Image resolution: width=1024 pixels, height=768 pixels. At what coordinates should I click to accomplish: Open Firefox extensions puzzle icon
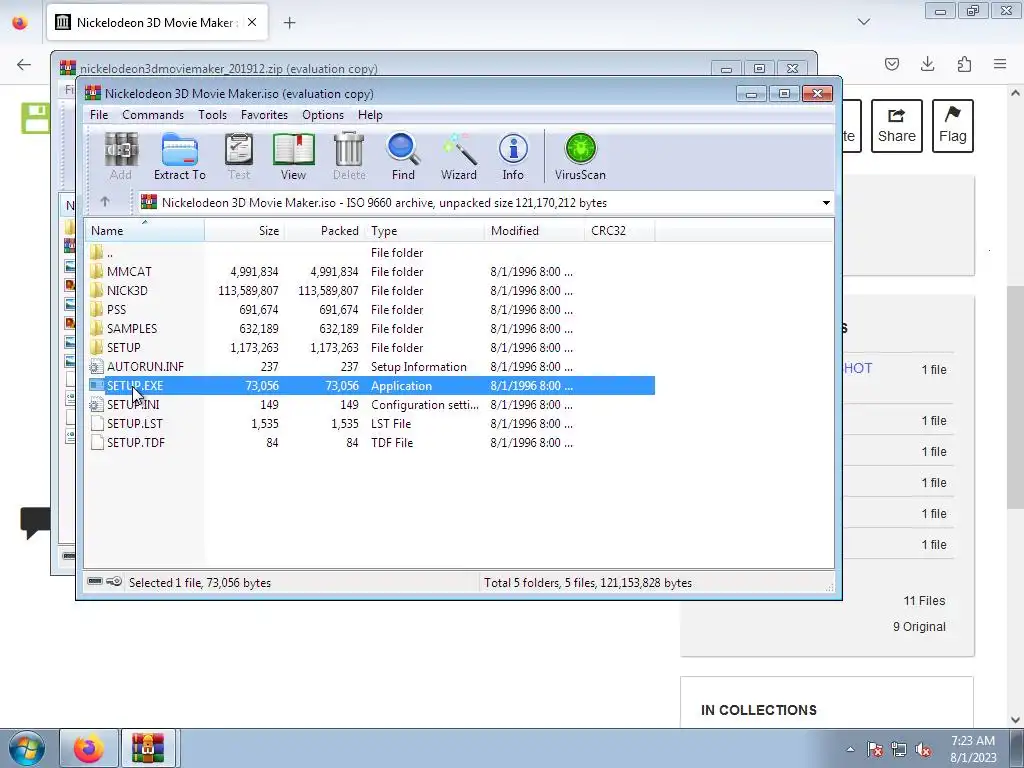coord(964,64)
